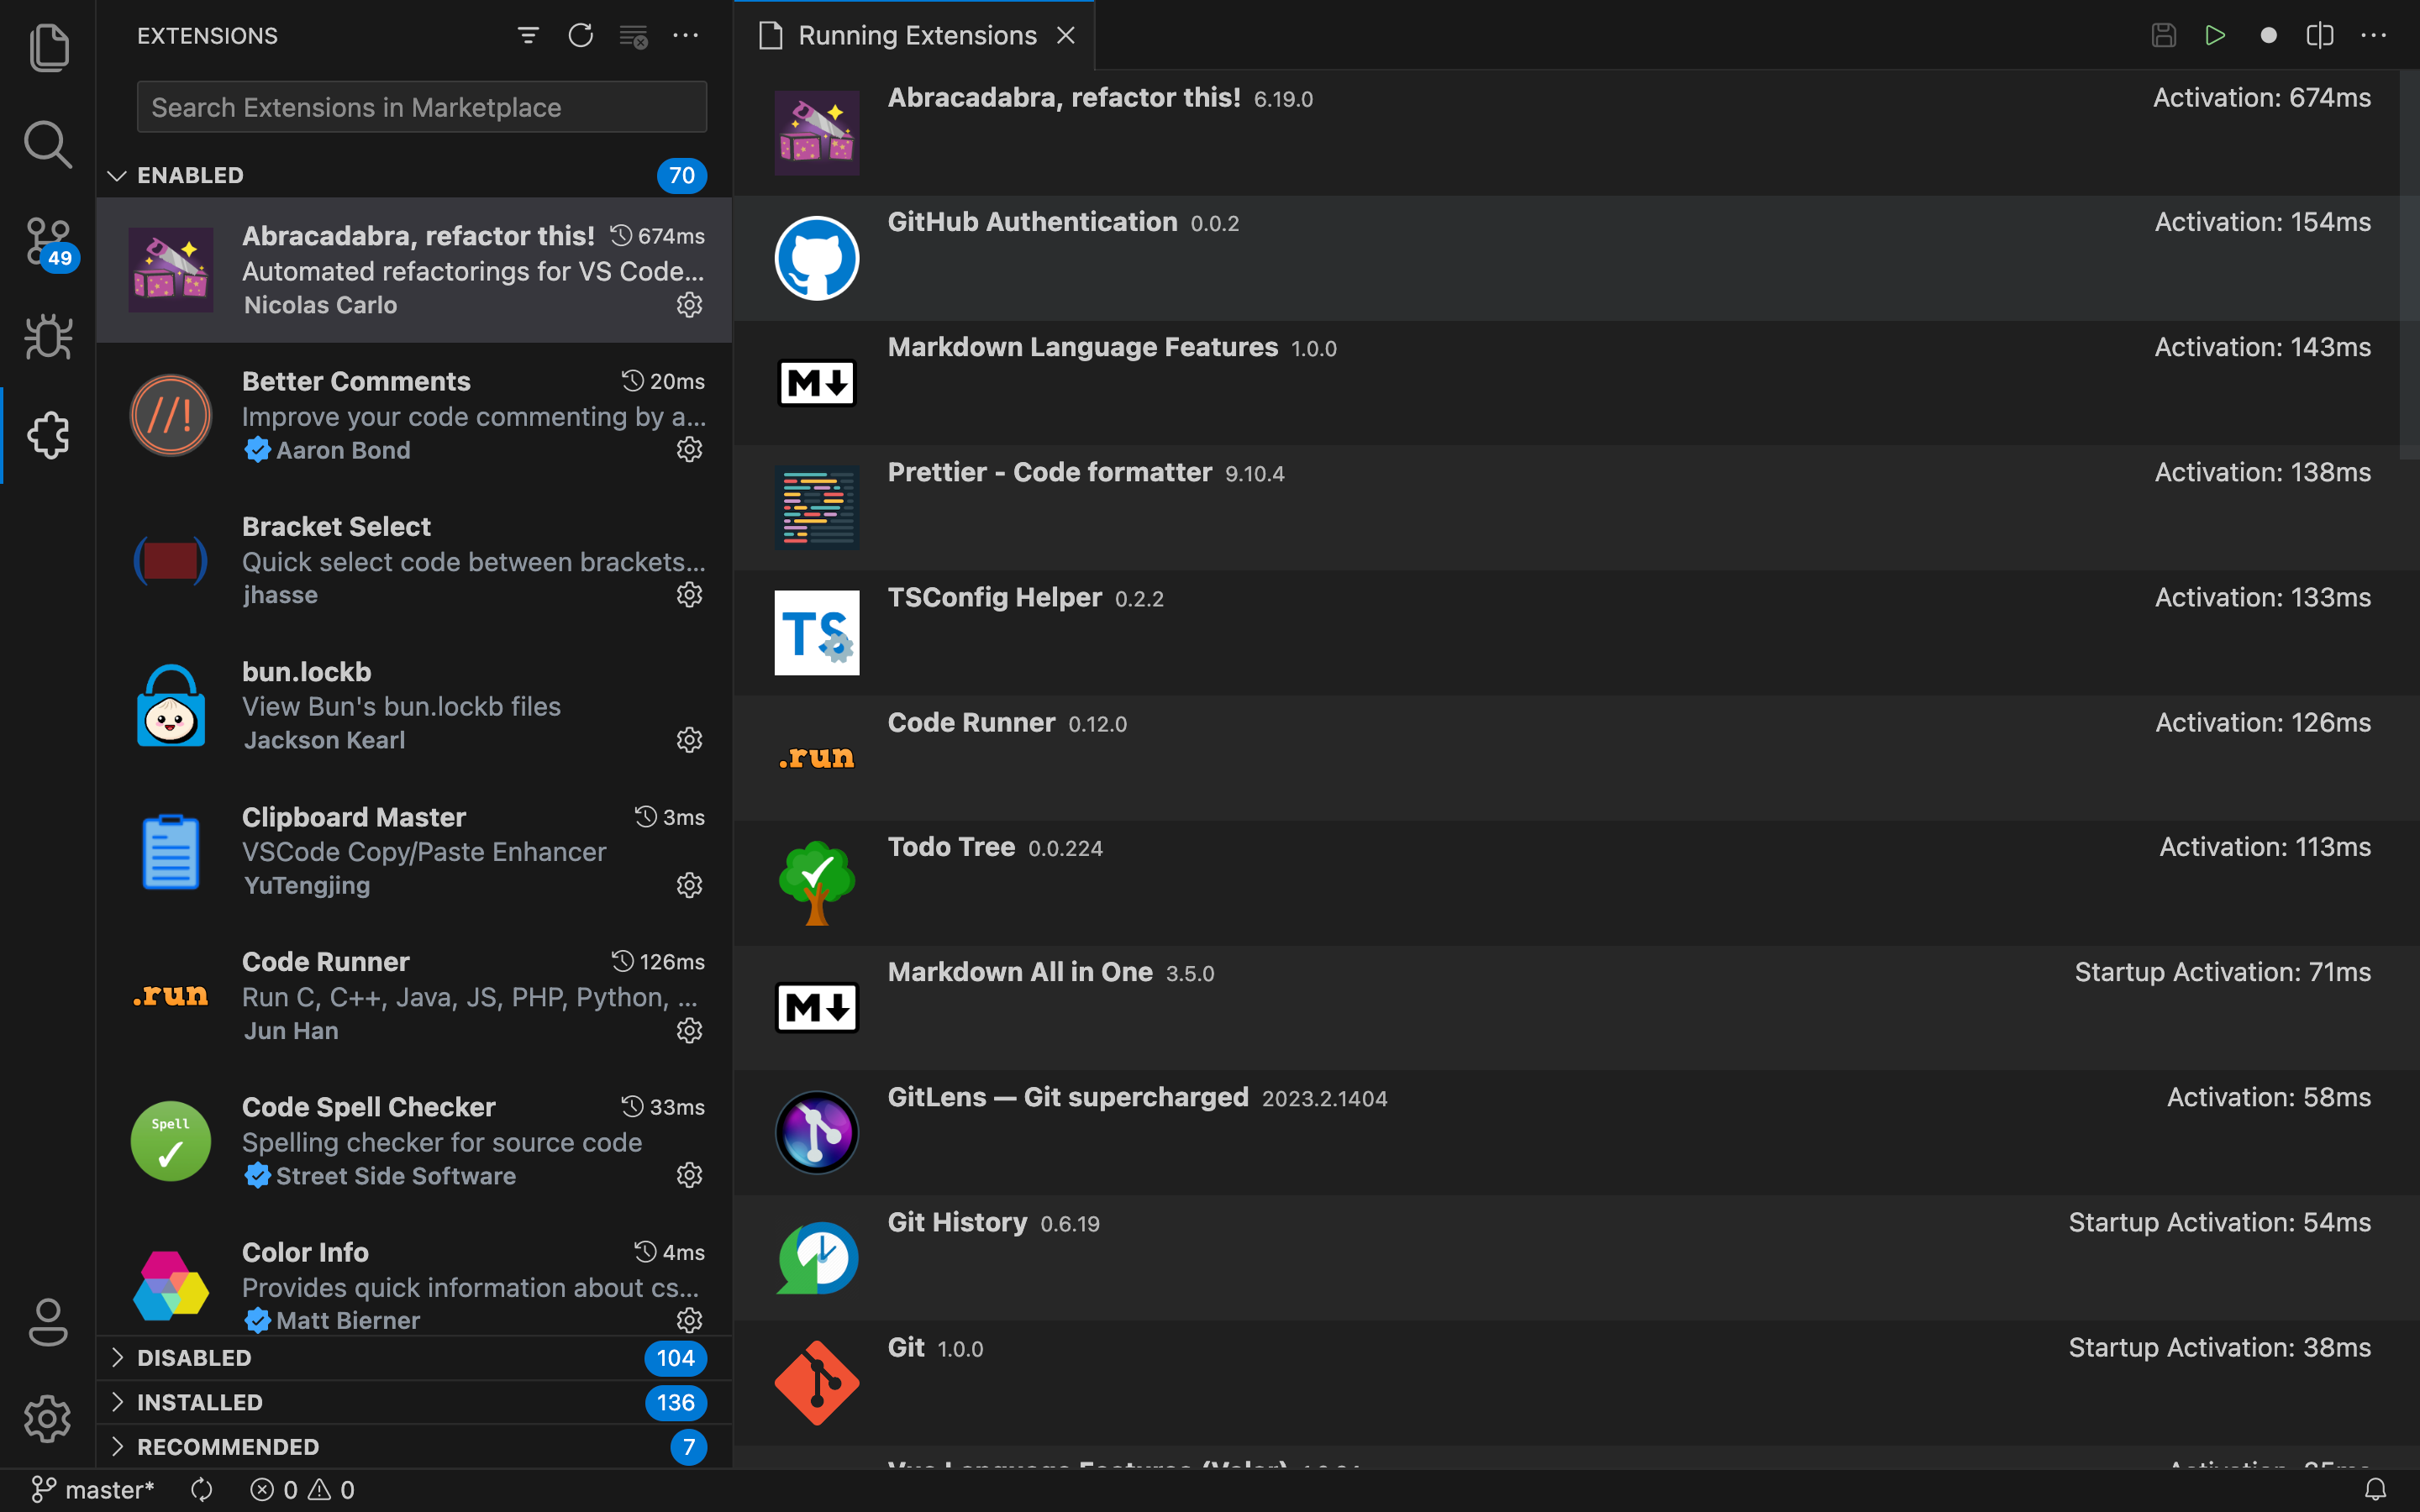Clear the extension search results
Screen dimensions: 2420x1512
coord(633,36)
